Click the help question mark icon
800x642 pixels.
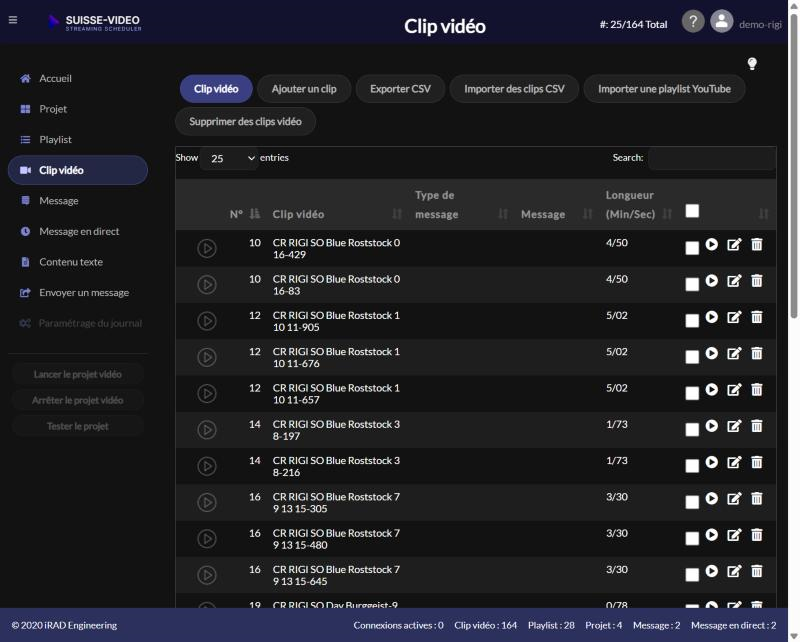[693, 22]
